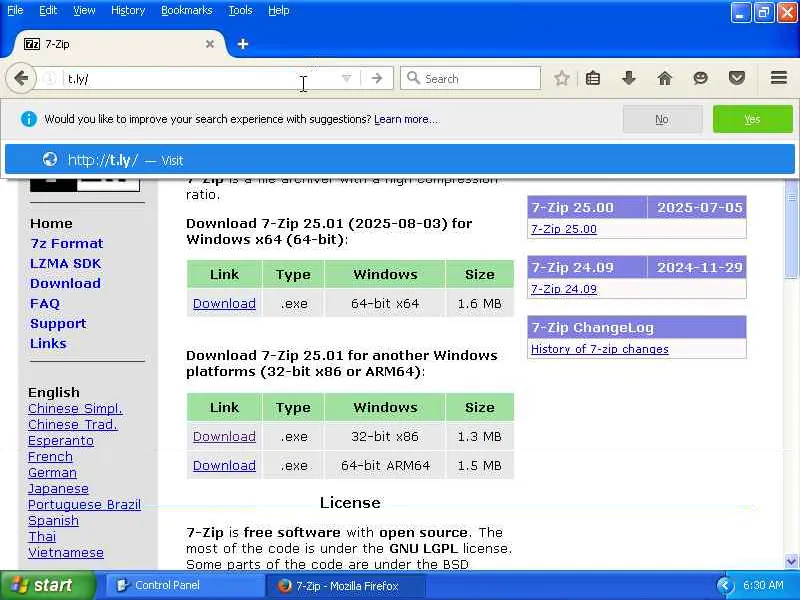Viewport: 800px width, 600px height.
Task: Open History of 7-zip changes link
Action: pos(599,349)
